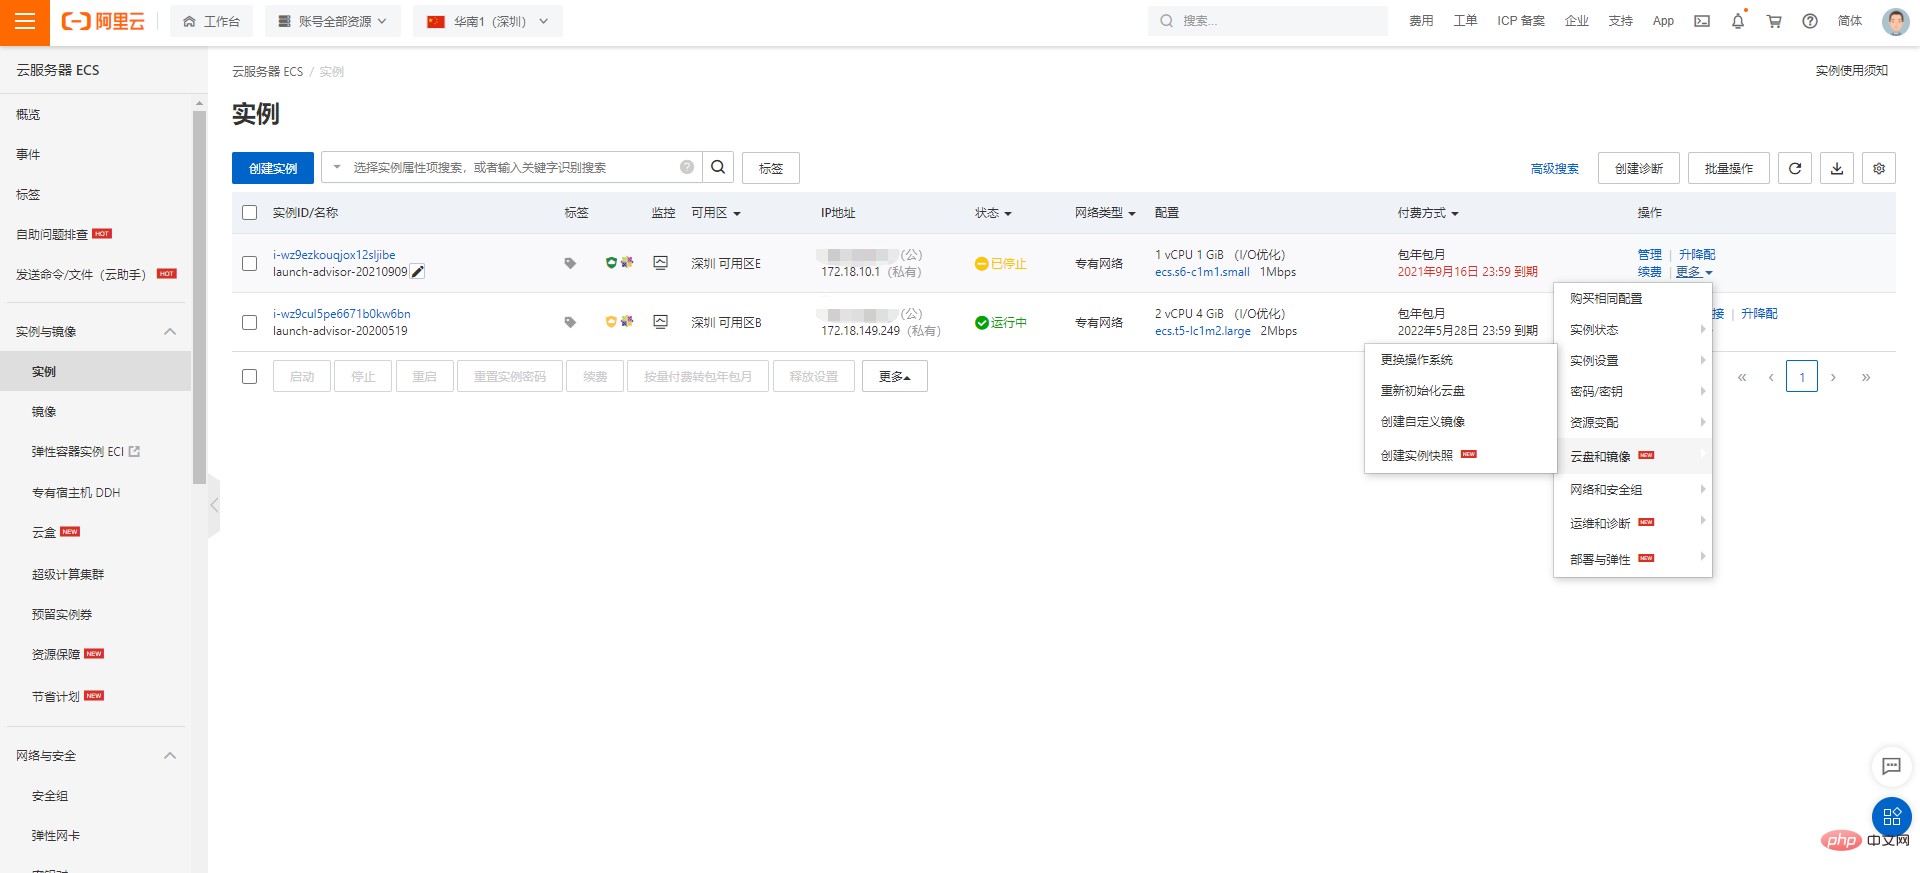Open the shopping cart icon
Viewport: 1920px width, 873px height.
[x=1774, y=21]
